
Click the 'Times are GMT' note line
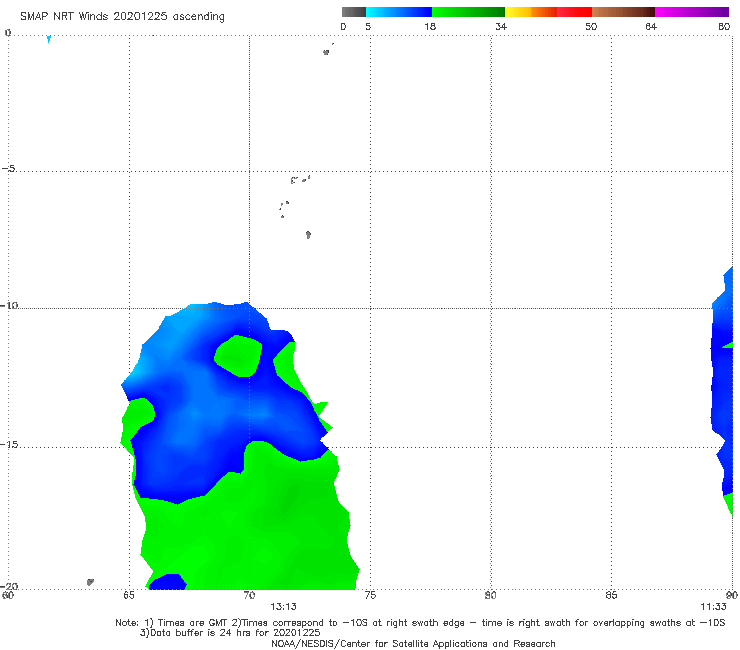(420, 623)
